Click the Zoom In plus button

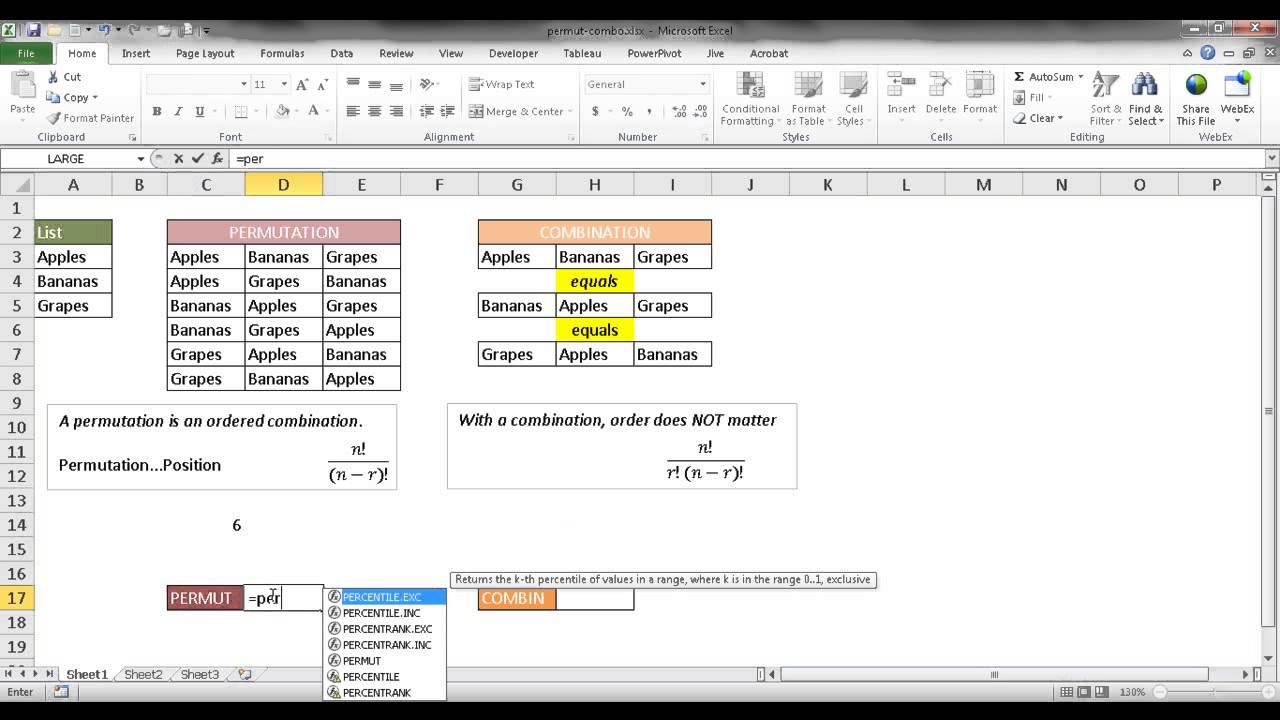tap(1266, 692)
